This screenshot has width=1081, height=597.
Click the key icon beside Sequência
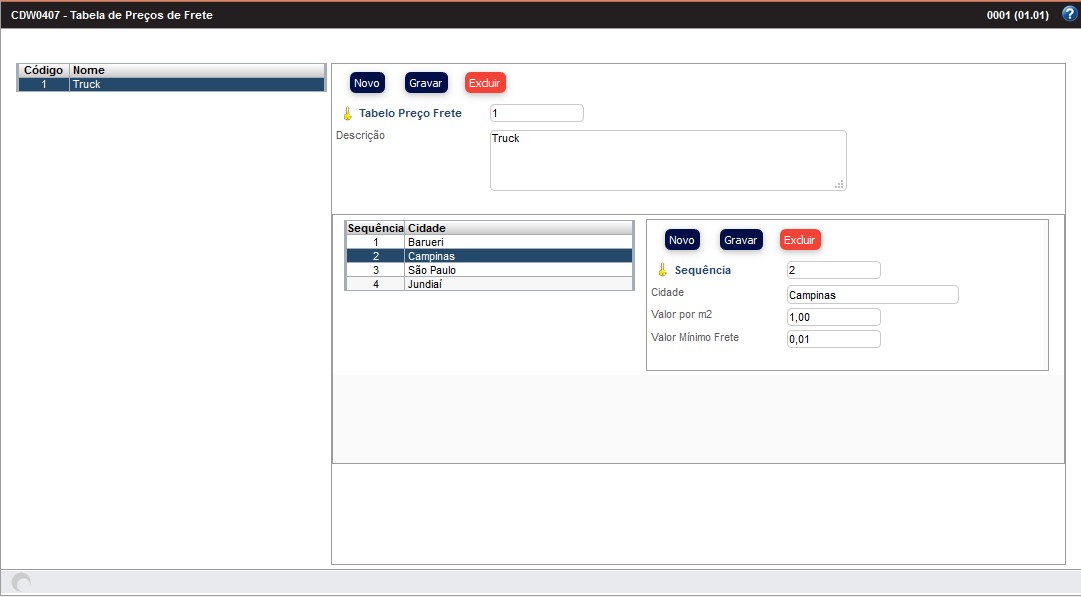pyautogui.click(x=662, y=270)
